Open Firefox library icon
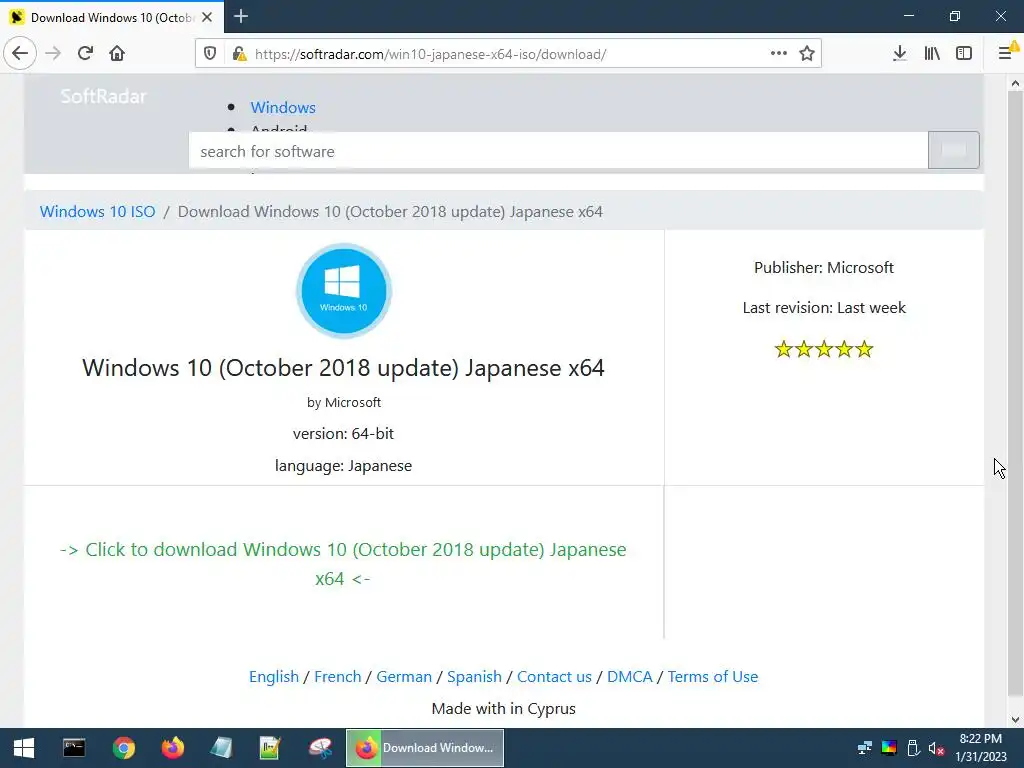The width and height of the screenshot is (1024, 768). (x=932, y=53)
